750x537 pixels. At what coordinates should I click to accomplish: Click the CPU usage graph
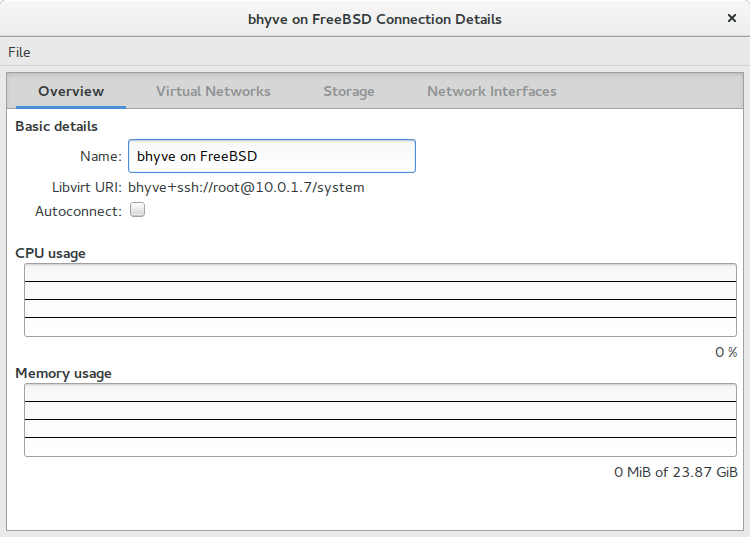click(x=380, y=300)
